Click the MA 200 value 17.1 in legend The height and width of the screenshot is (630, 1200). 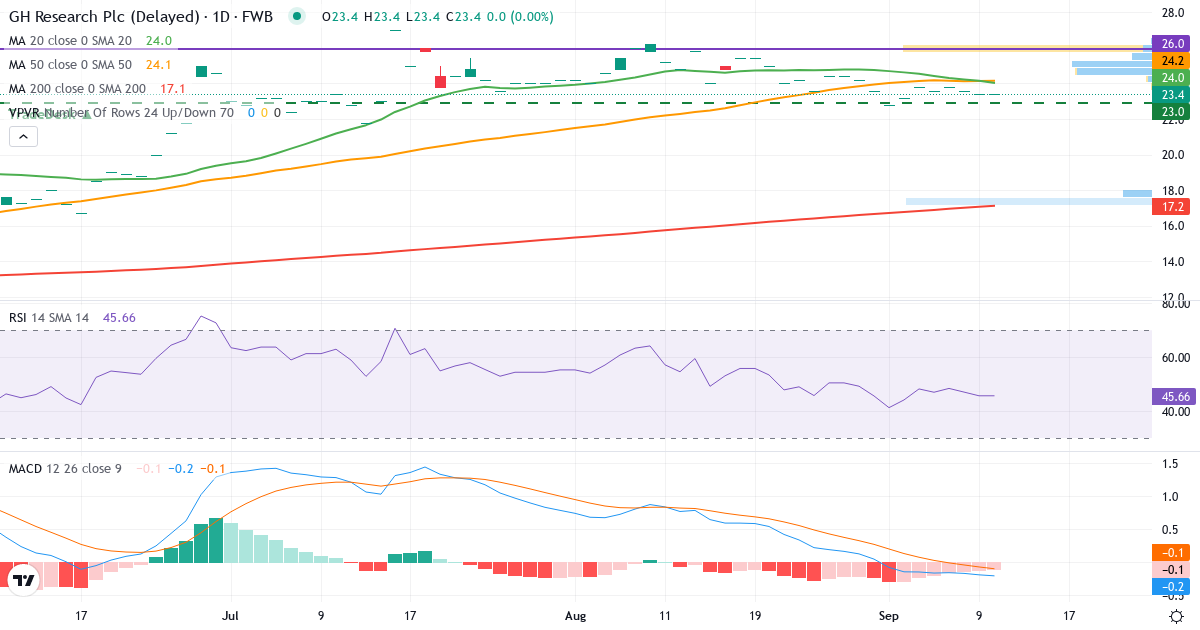point(173,89)
